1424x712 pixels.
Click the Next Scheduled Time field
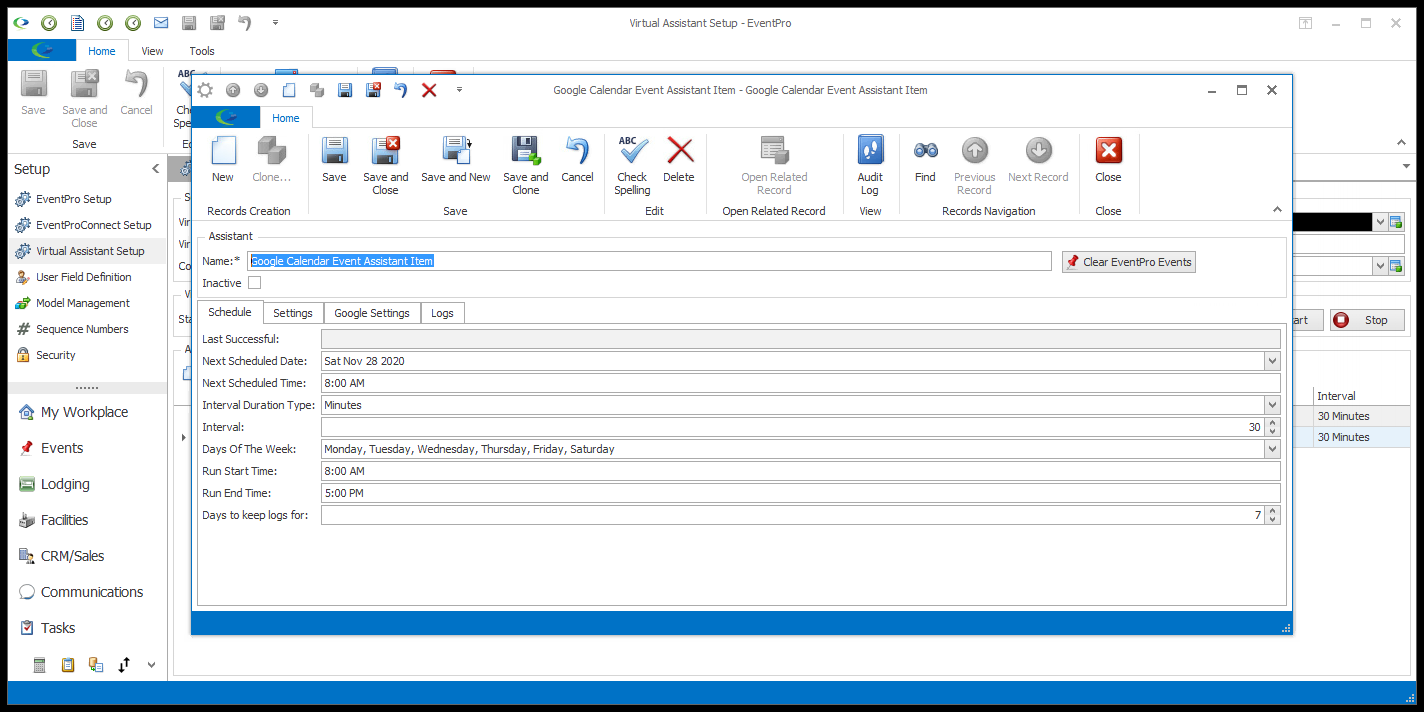(x=801, y=383)
